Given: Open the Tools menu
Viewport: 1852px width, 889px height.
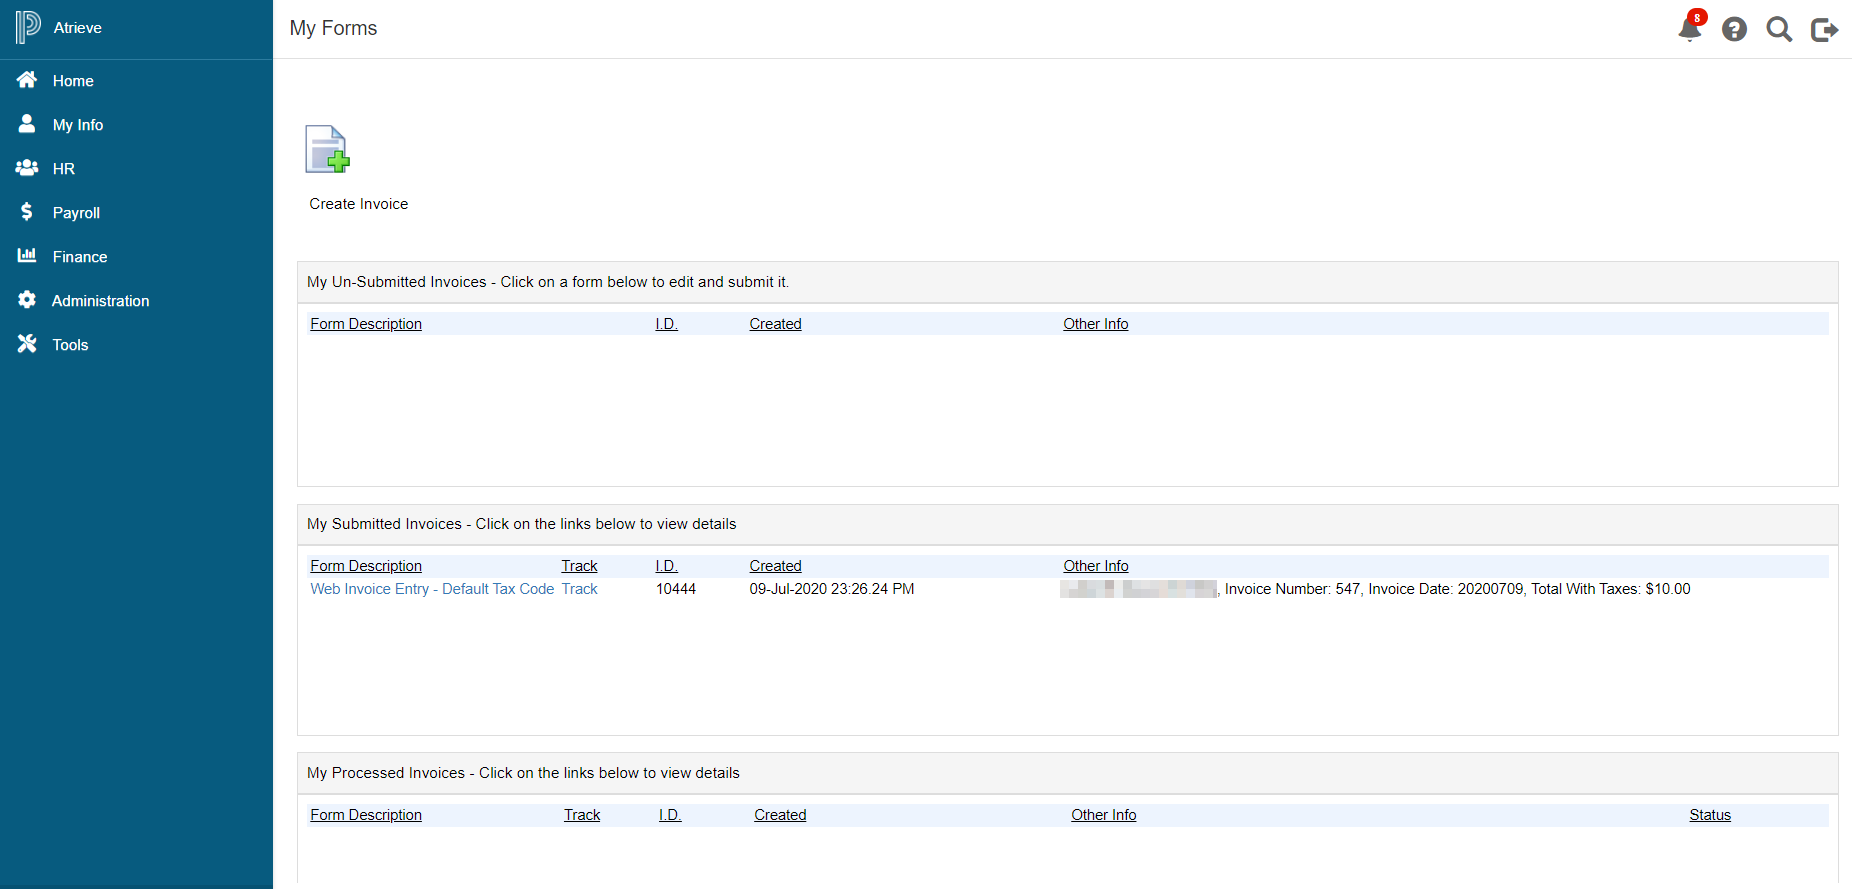Looking at the screenshot, I should click(x=70, y=345).
